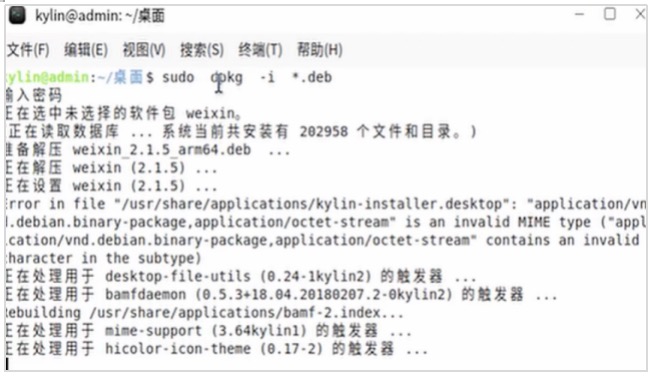Open the 文件(F) menu
The height and width of the screenshot is (376, 650).
pos(28,50)
